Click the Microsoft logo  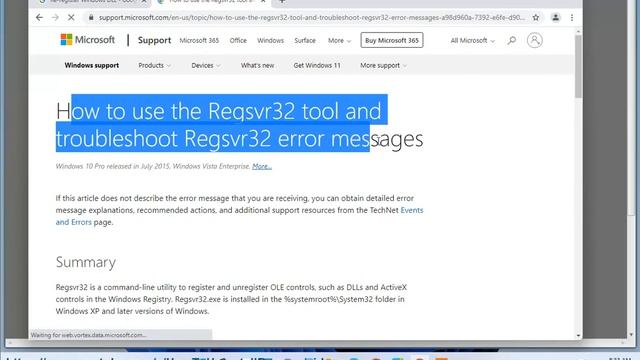coord(88,40)
